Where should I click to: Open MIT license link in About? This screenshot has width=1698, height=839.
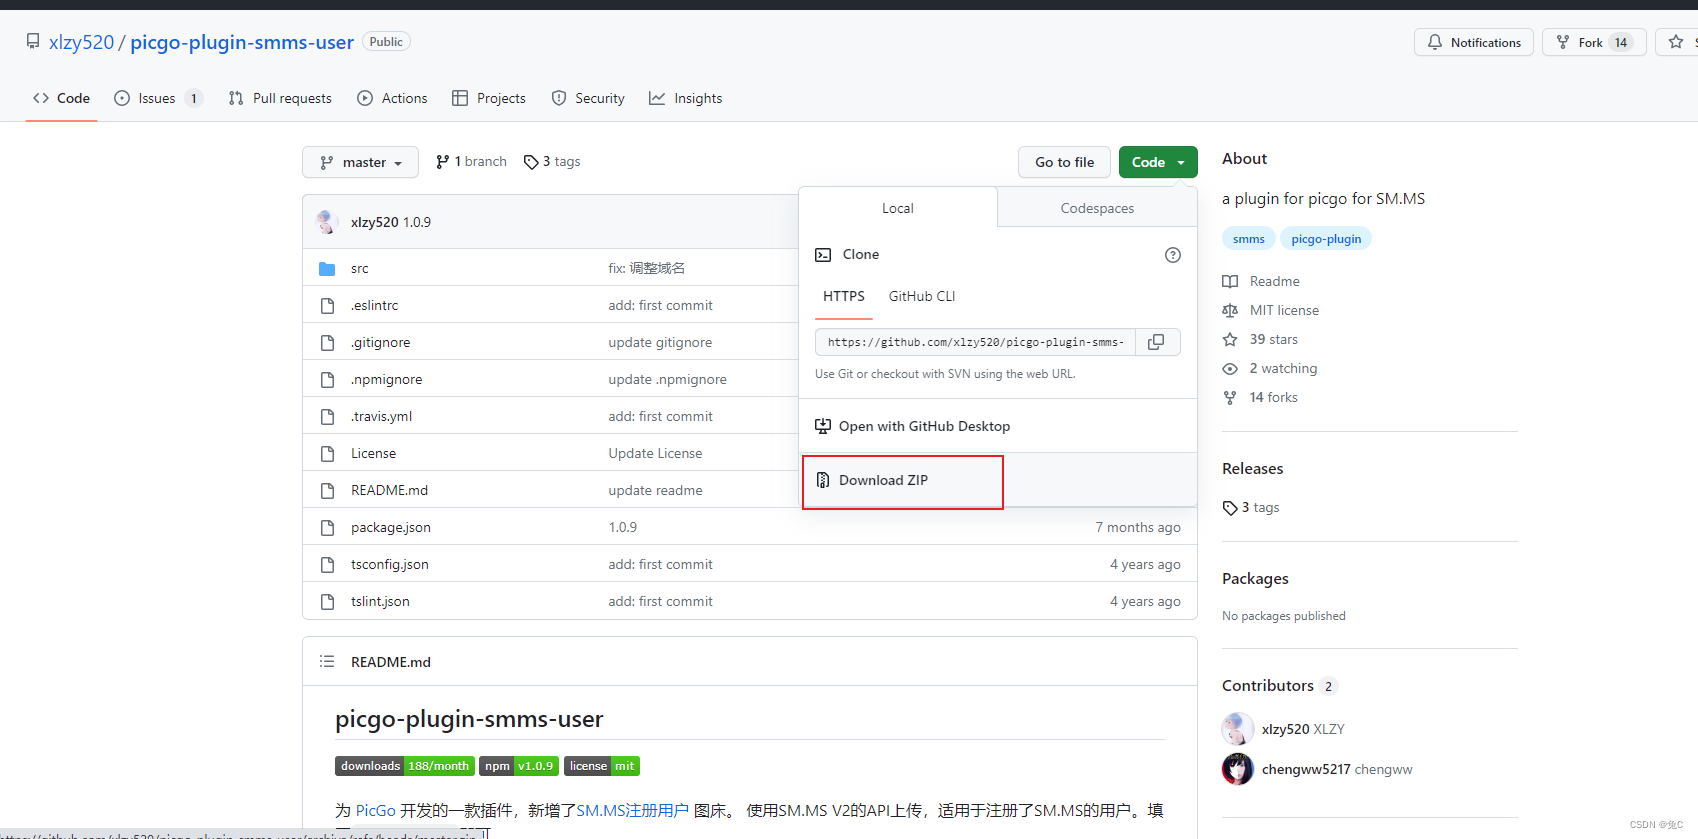(x=1284, y=310)
